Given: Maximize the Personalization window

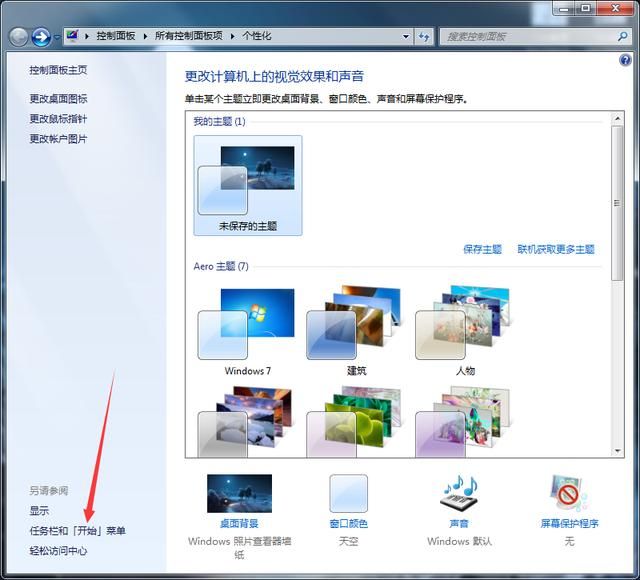Looking at the screenshot, I should 586,8.
